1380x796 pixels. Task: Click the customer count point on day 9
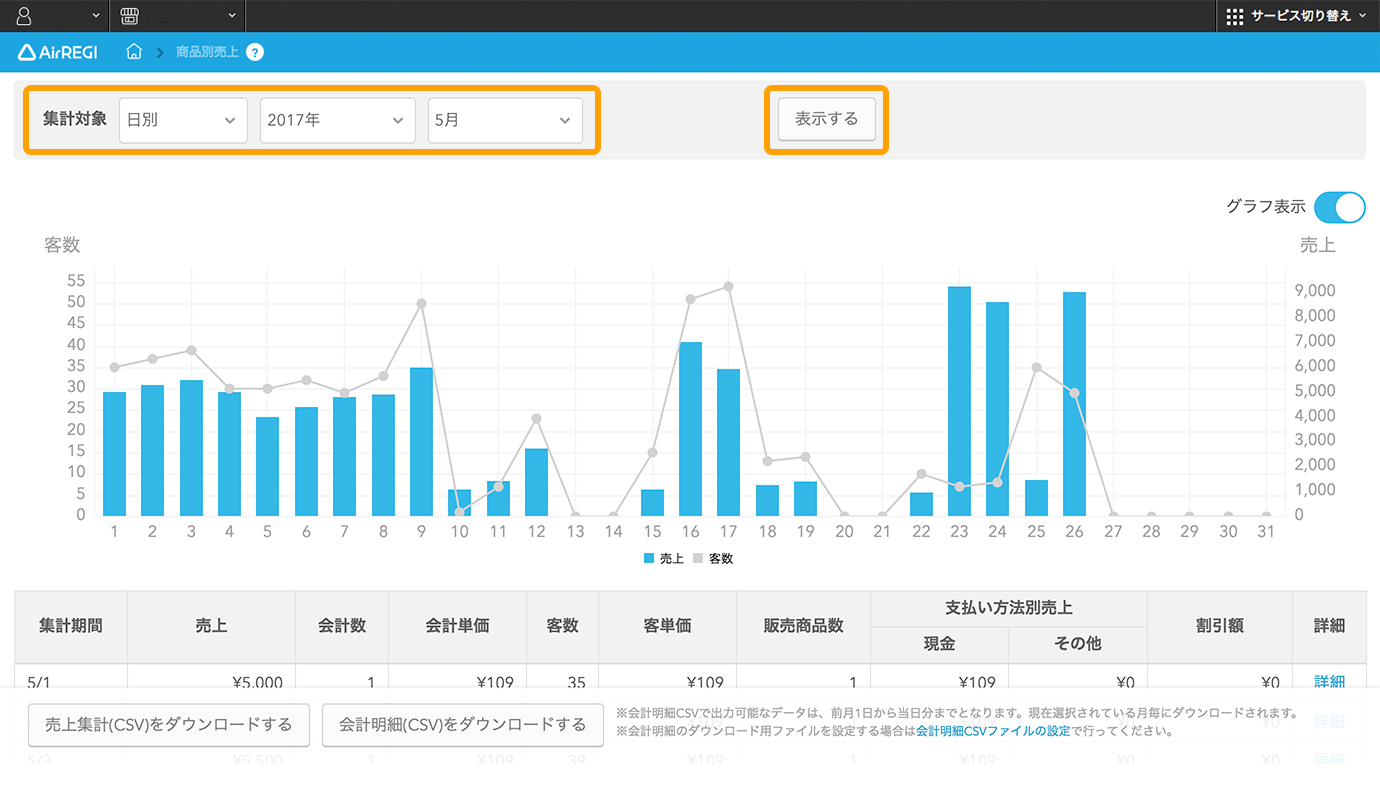pyautogui.click(x=421, y=303)
